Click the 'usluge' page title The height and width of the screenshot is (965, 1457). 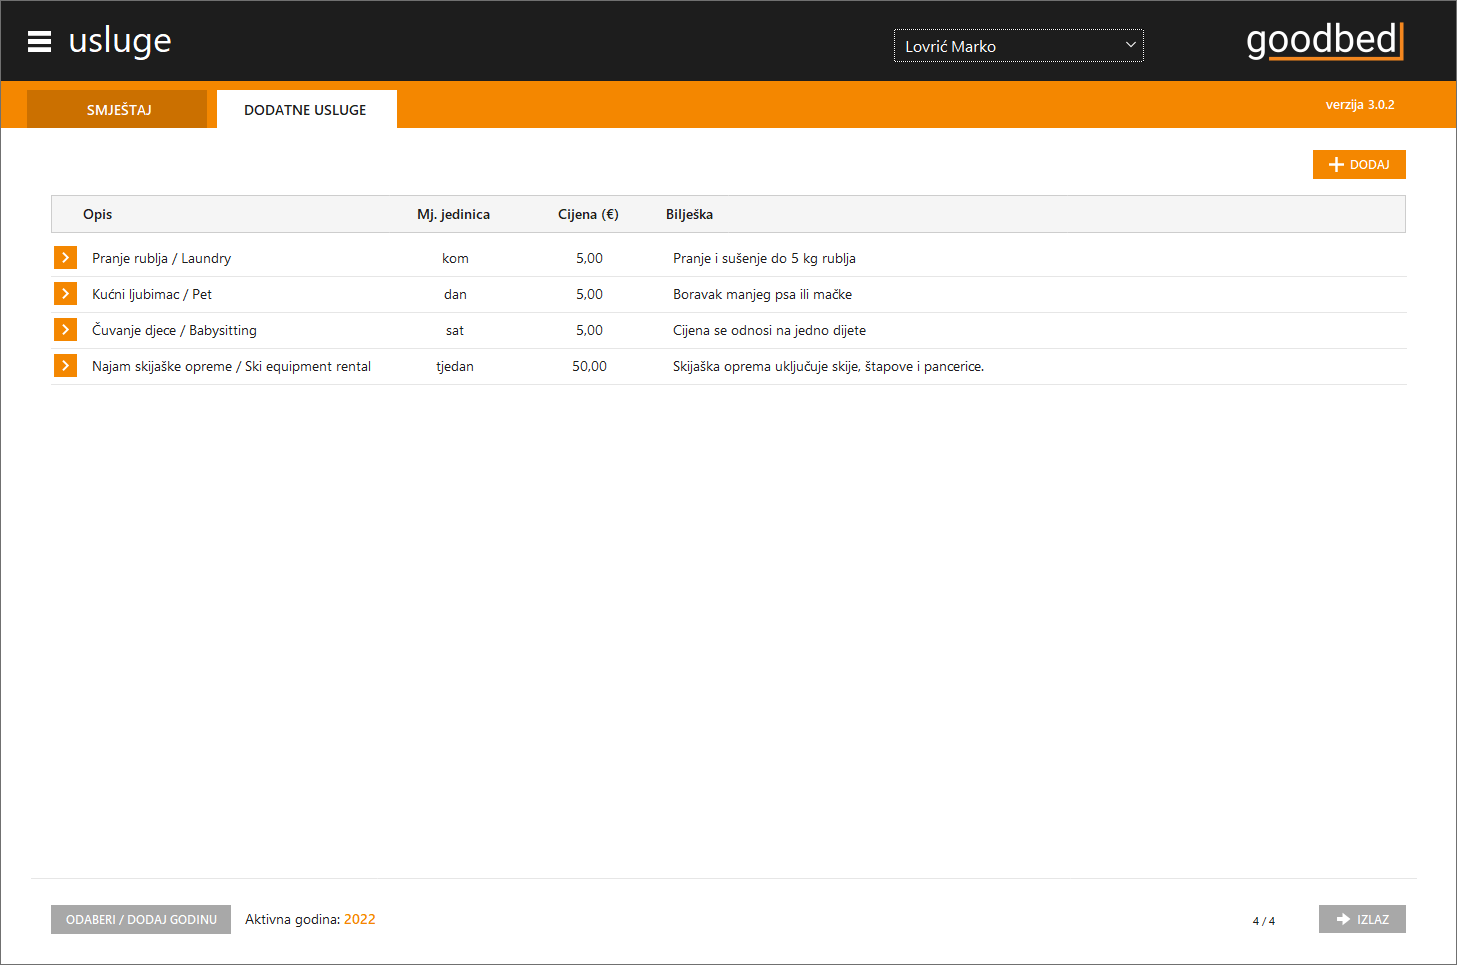pyautogui.click(x=120, y=41)
